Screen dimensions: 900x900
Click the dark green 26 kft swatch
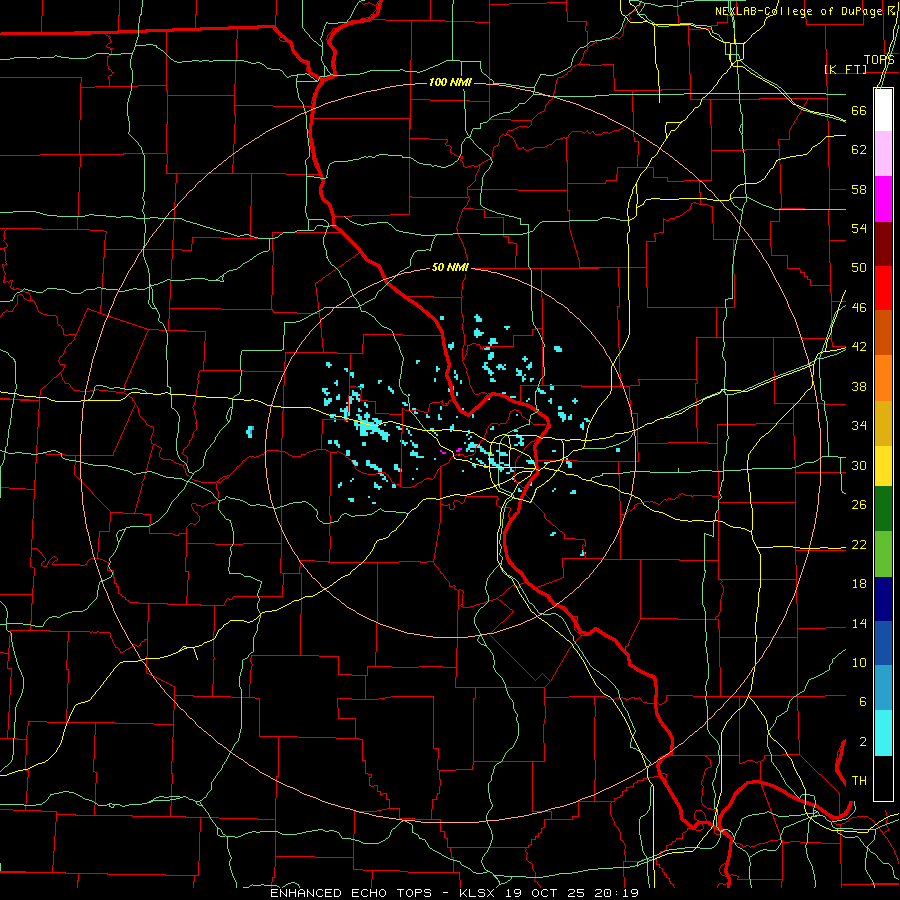[x=883, y=509]
